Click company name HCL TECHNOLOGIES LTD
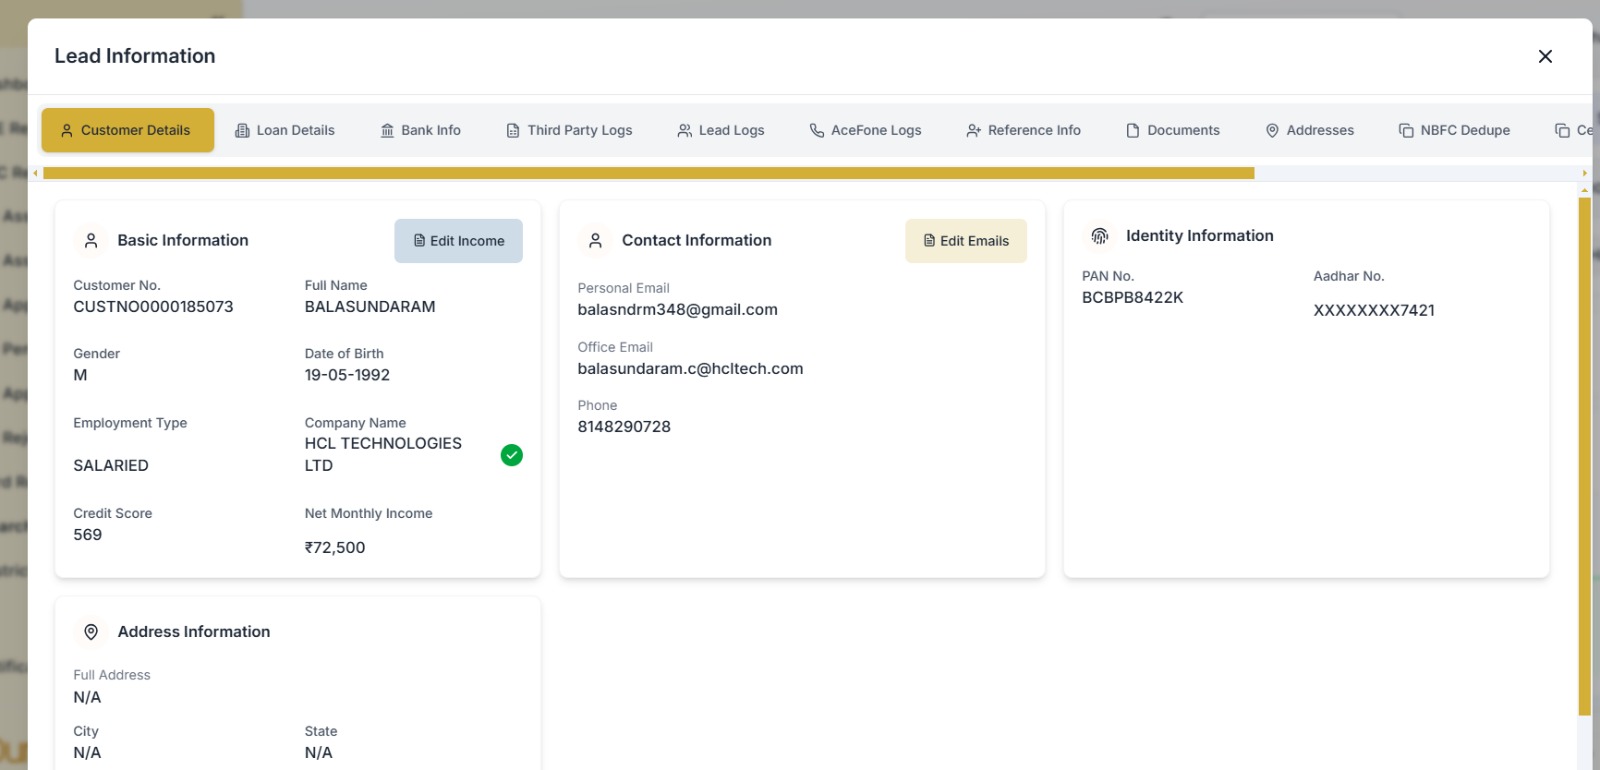 [383, 454]
